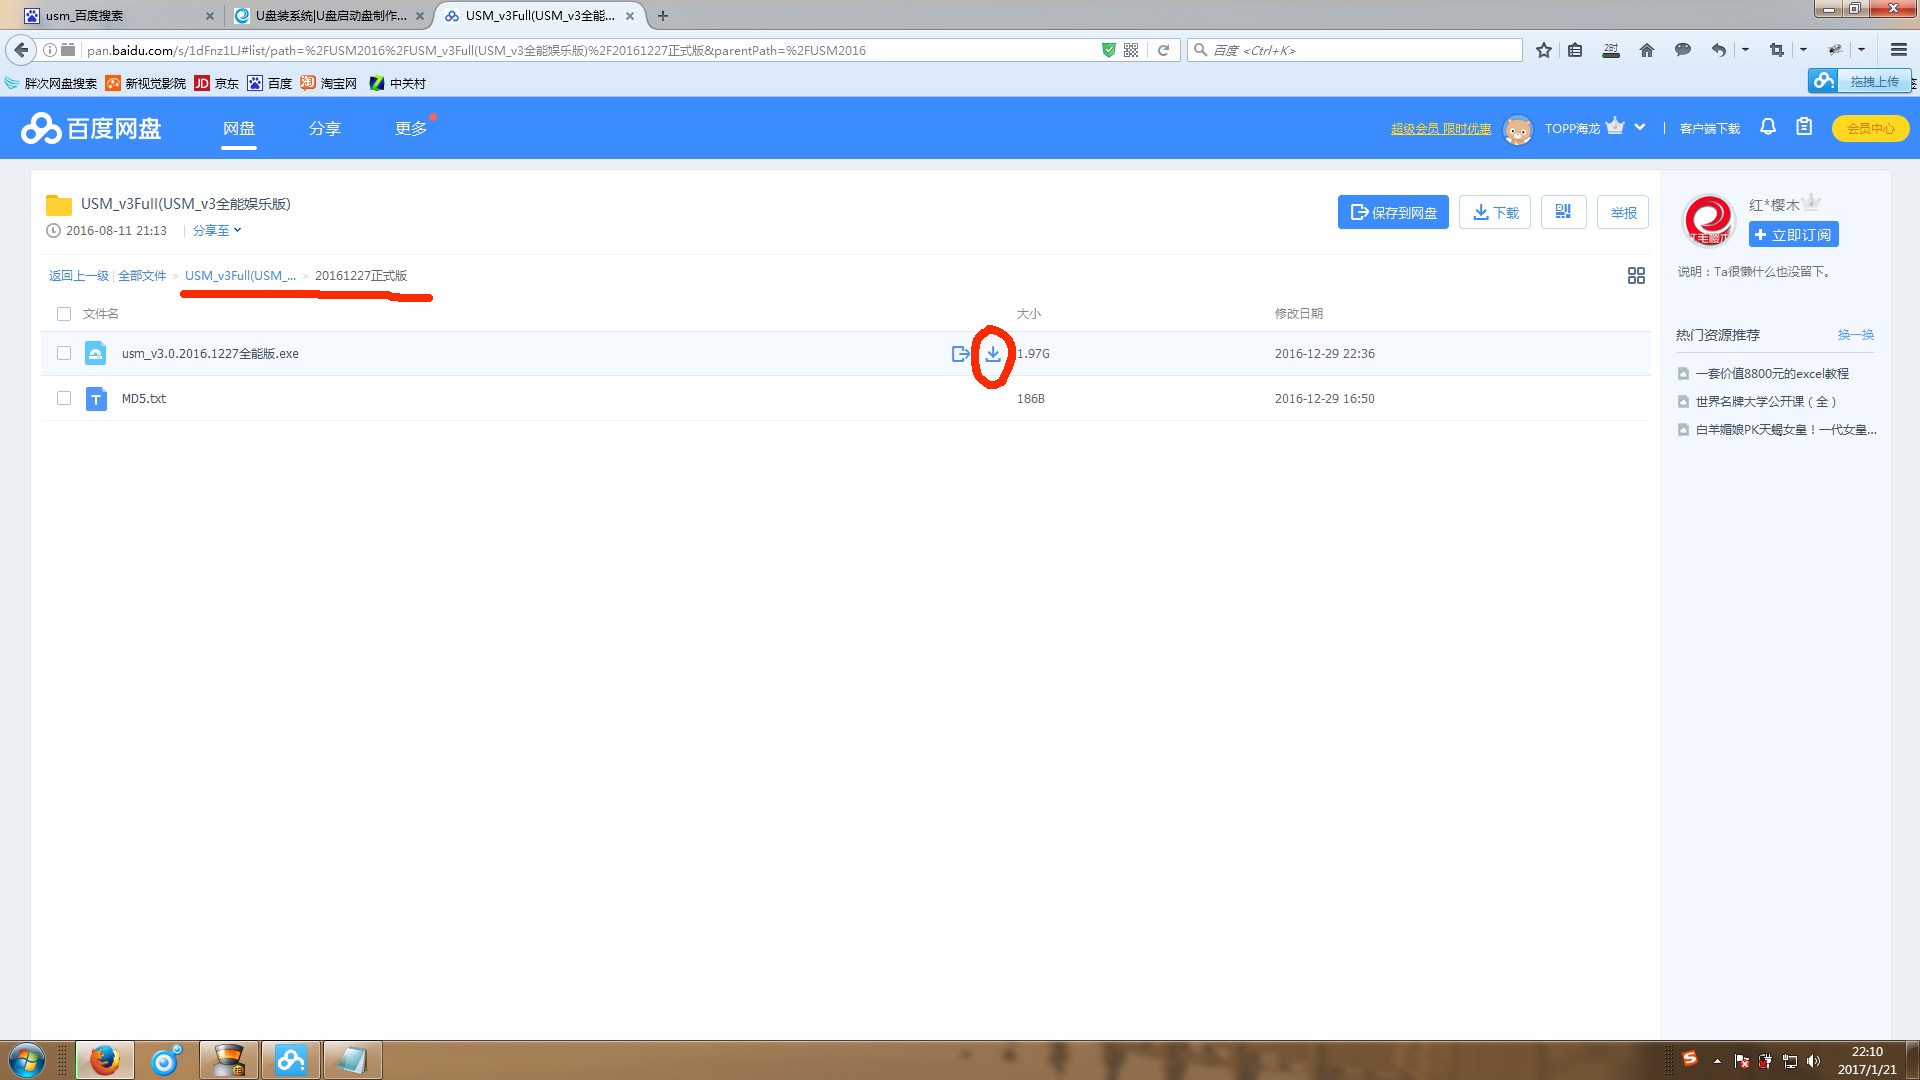Click 全部文件 breadcrumb link

pyautogui.click(x=142, y=276)
